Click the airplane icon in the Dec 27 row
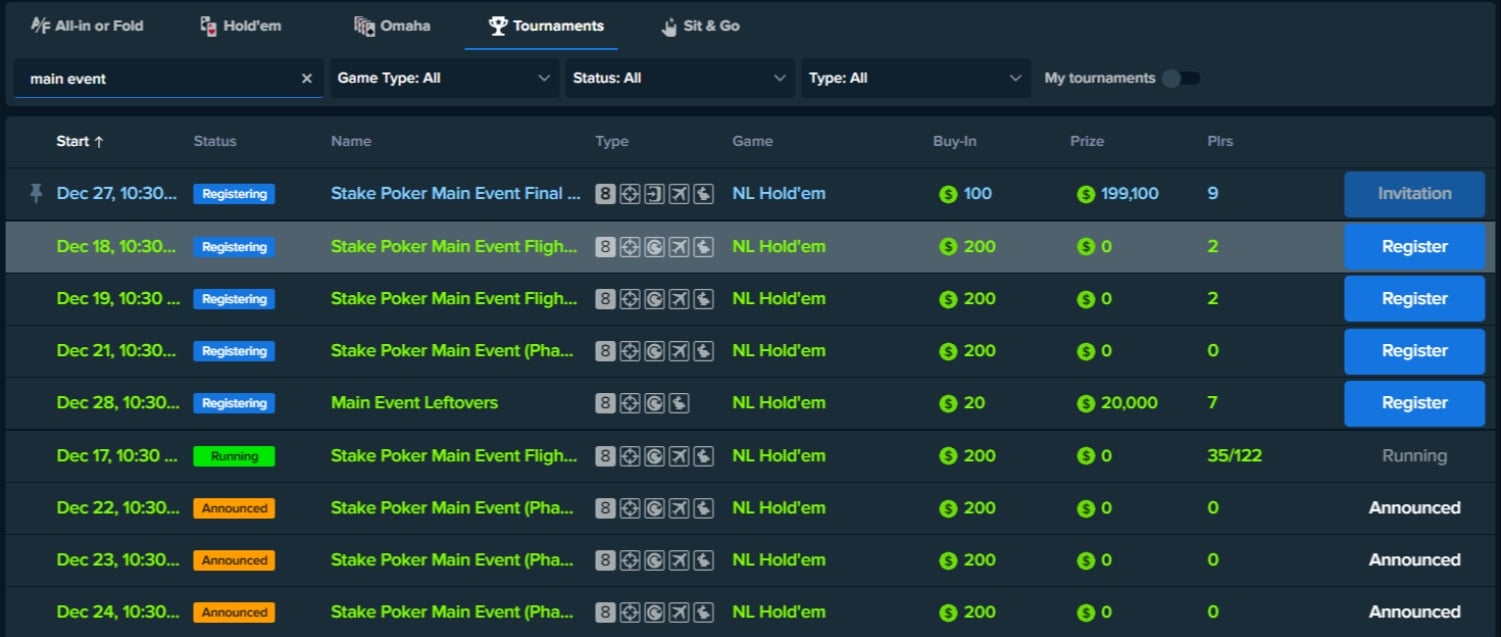Viewport: 1501px width, 637px height. pyautogui.click(x=679, y=194)
